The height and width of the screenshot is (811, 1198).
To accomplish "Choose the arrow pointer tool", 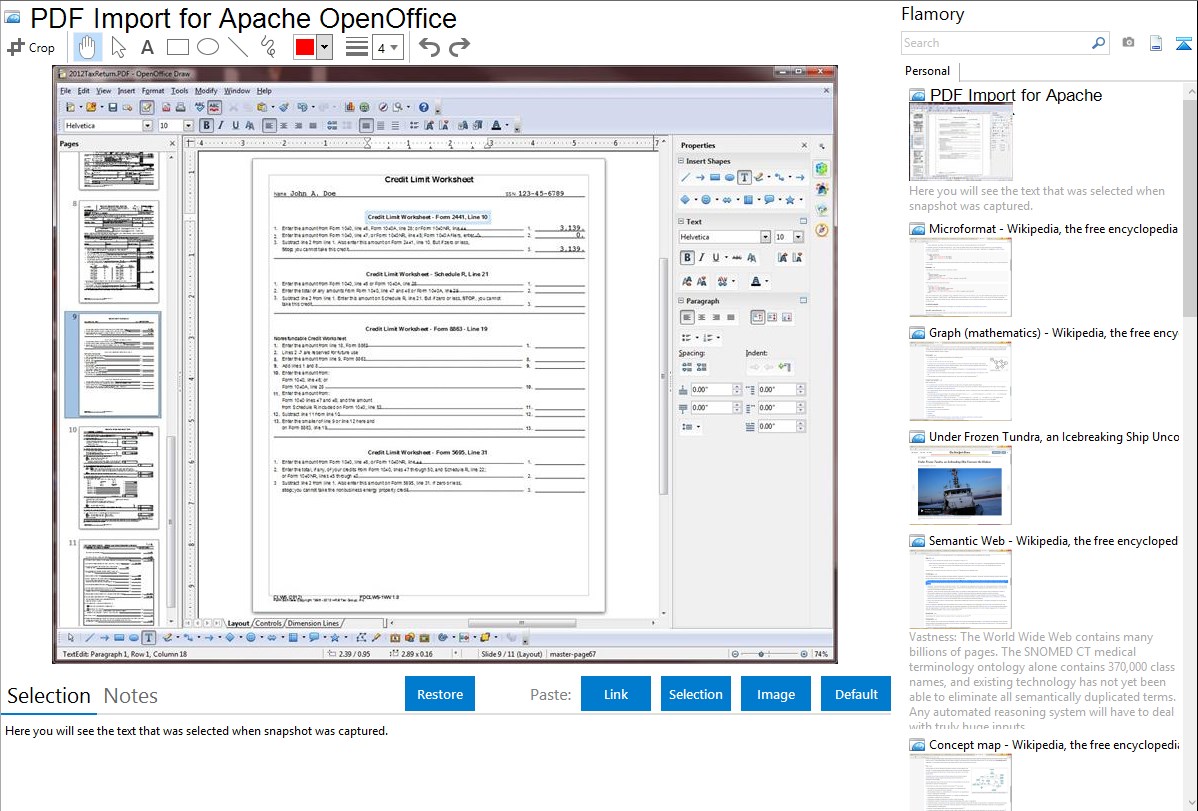I will (118, 47).
